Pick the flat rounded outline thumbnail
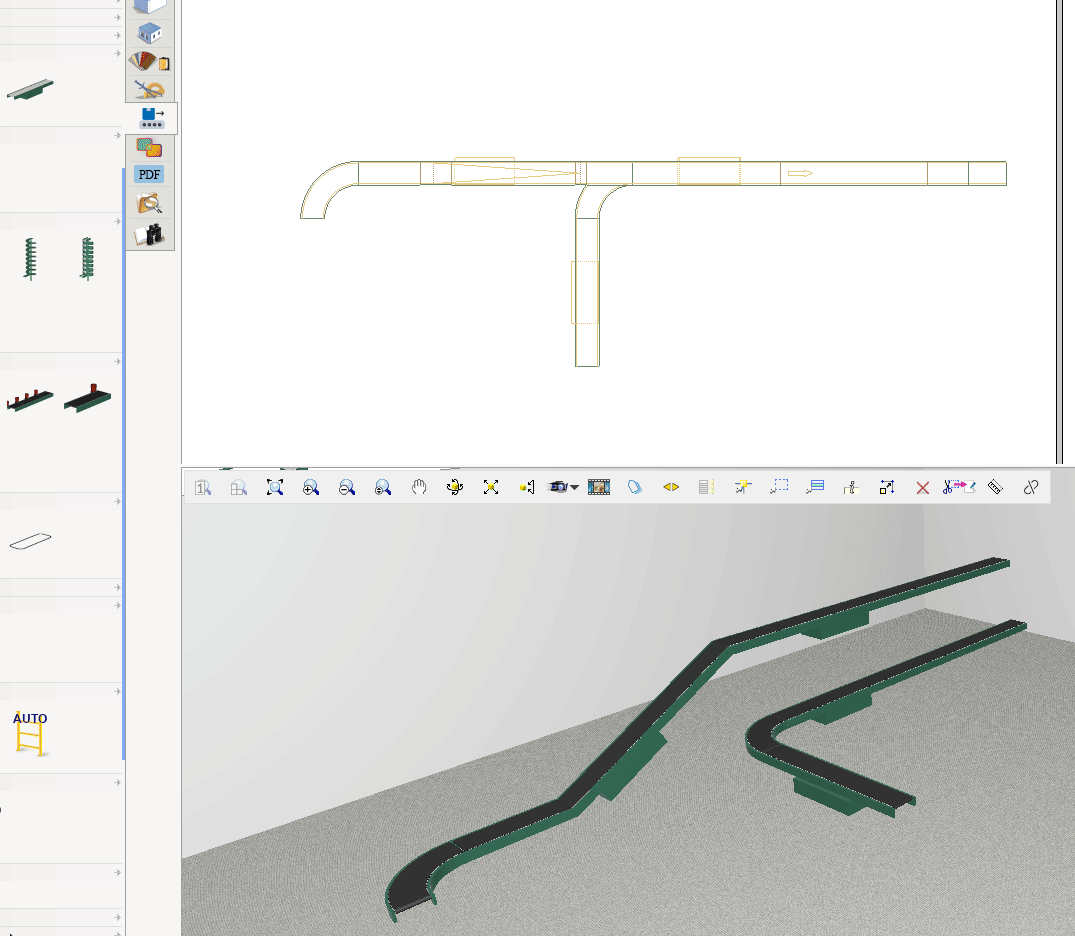The width and height of the screenshot is (1075, 936). coord(31,541)
